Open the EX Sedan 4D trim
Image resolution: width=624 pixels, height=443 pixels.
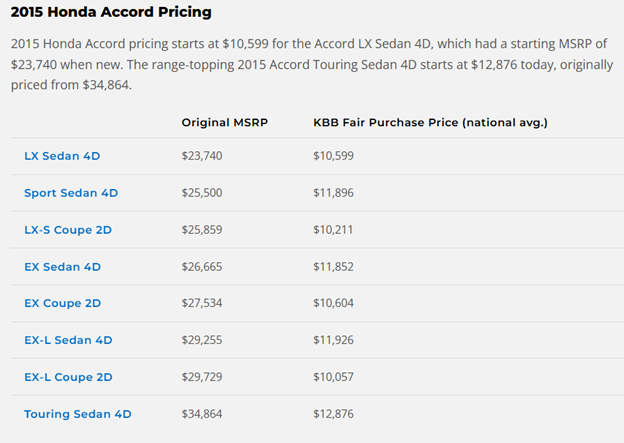coord(62,267)
